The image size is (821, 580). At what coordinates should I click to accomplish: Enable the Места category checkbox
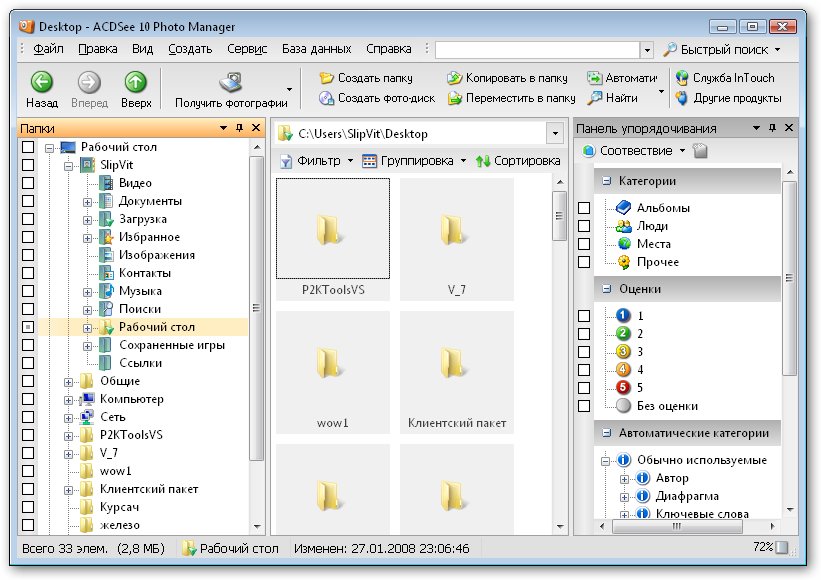pyautogui.click(x=584, y=244)
